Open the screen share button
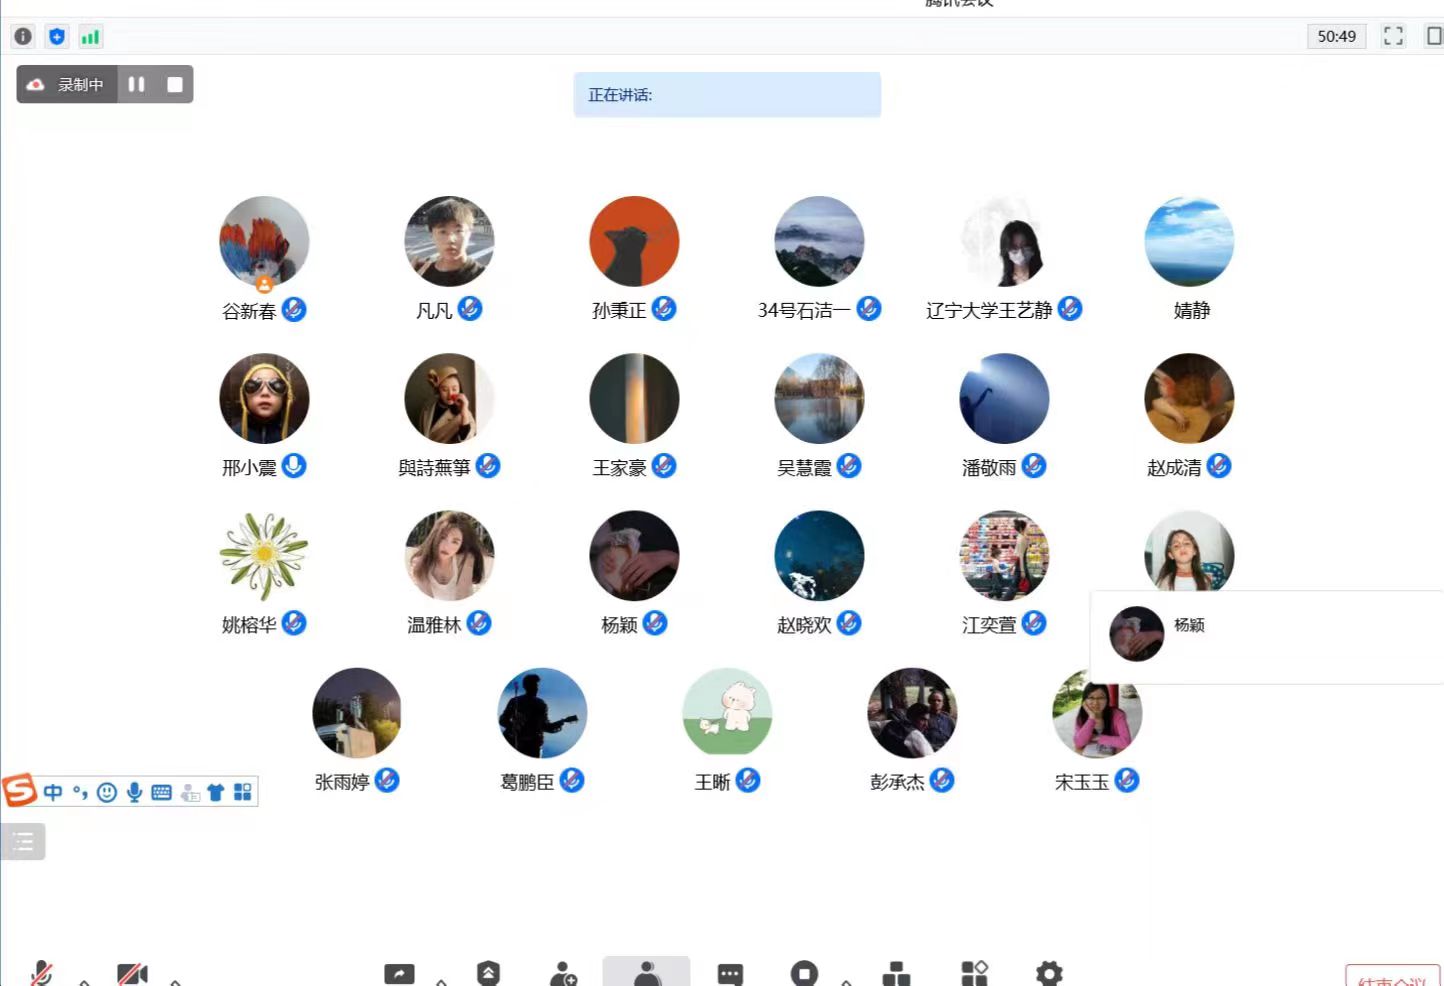This screenshot has width=1444, height=986. pyautogui.click(x=399, y=974)
